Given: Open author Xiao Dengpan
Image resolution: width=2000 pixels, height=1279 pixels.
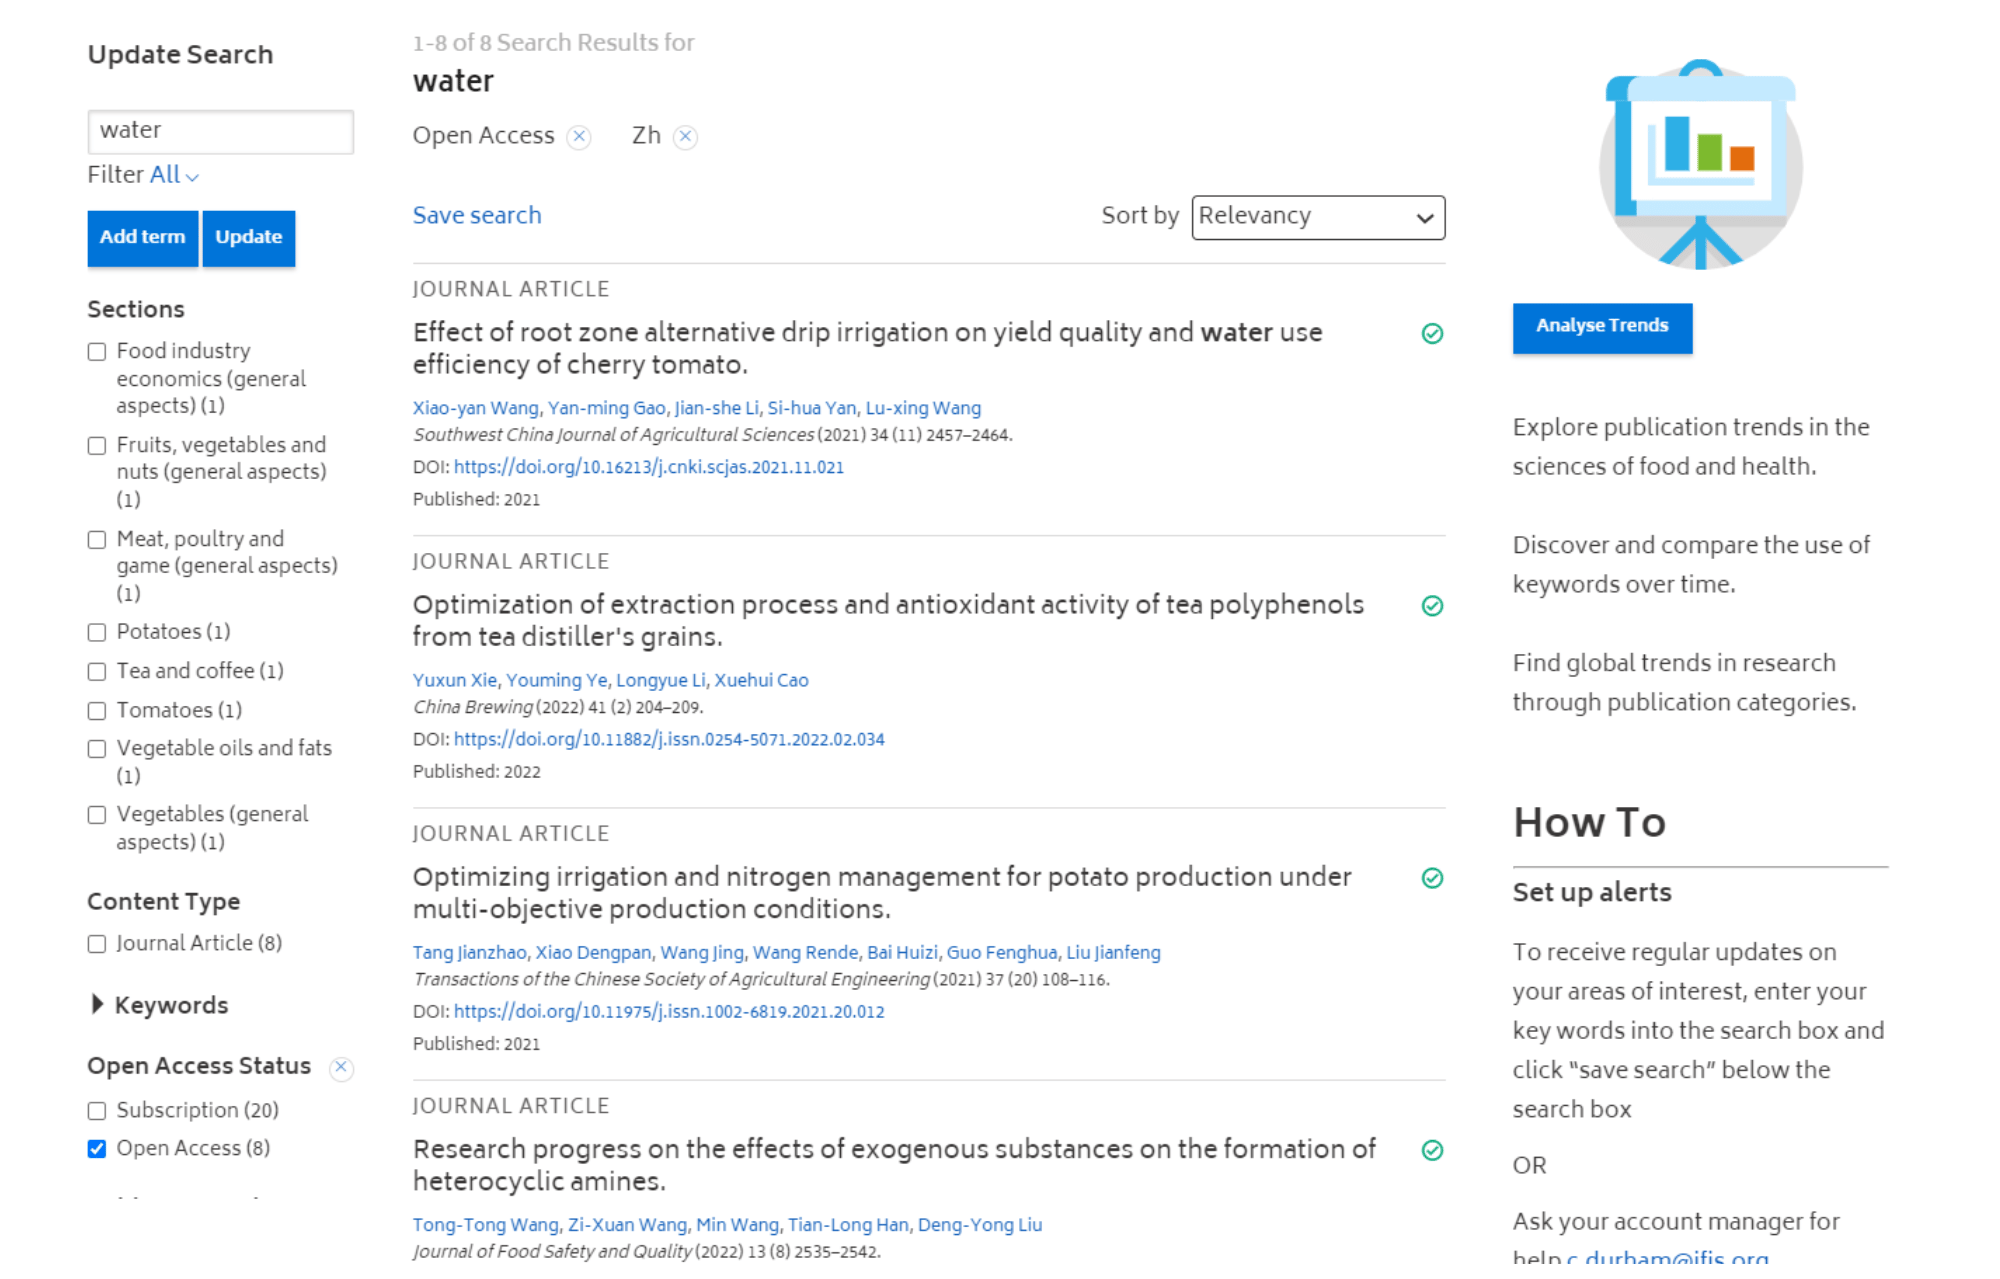Looking at the screenshot, I should (x=594, y=952).
